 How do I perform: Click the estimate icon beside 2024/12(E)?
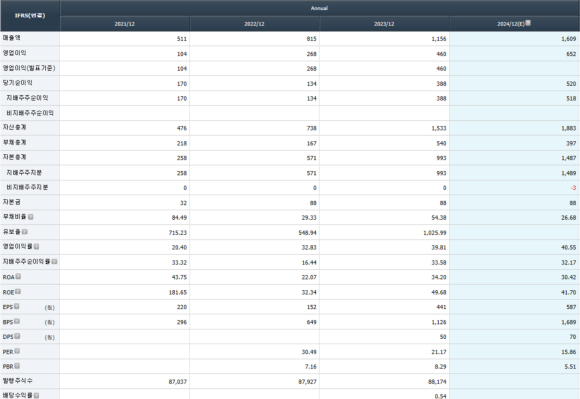[x=528, y=23]
